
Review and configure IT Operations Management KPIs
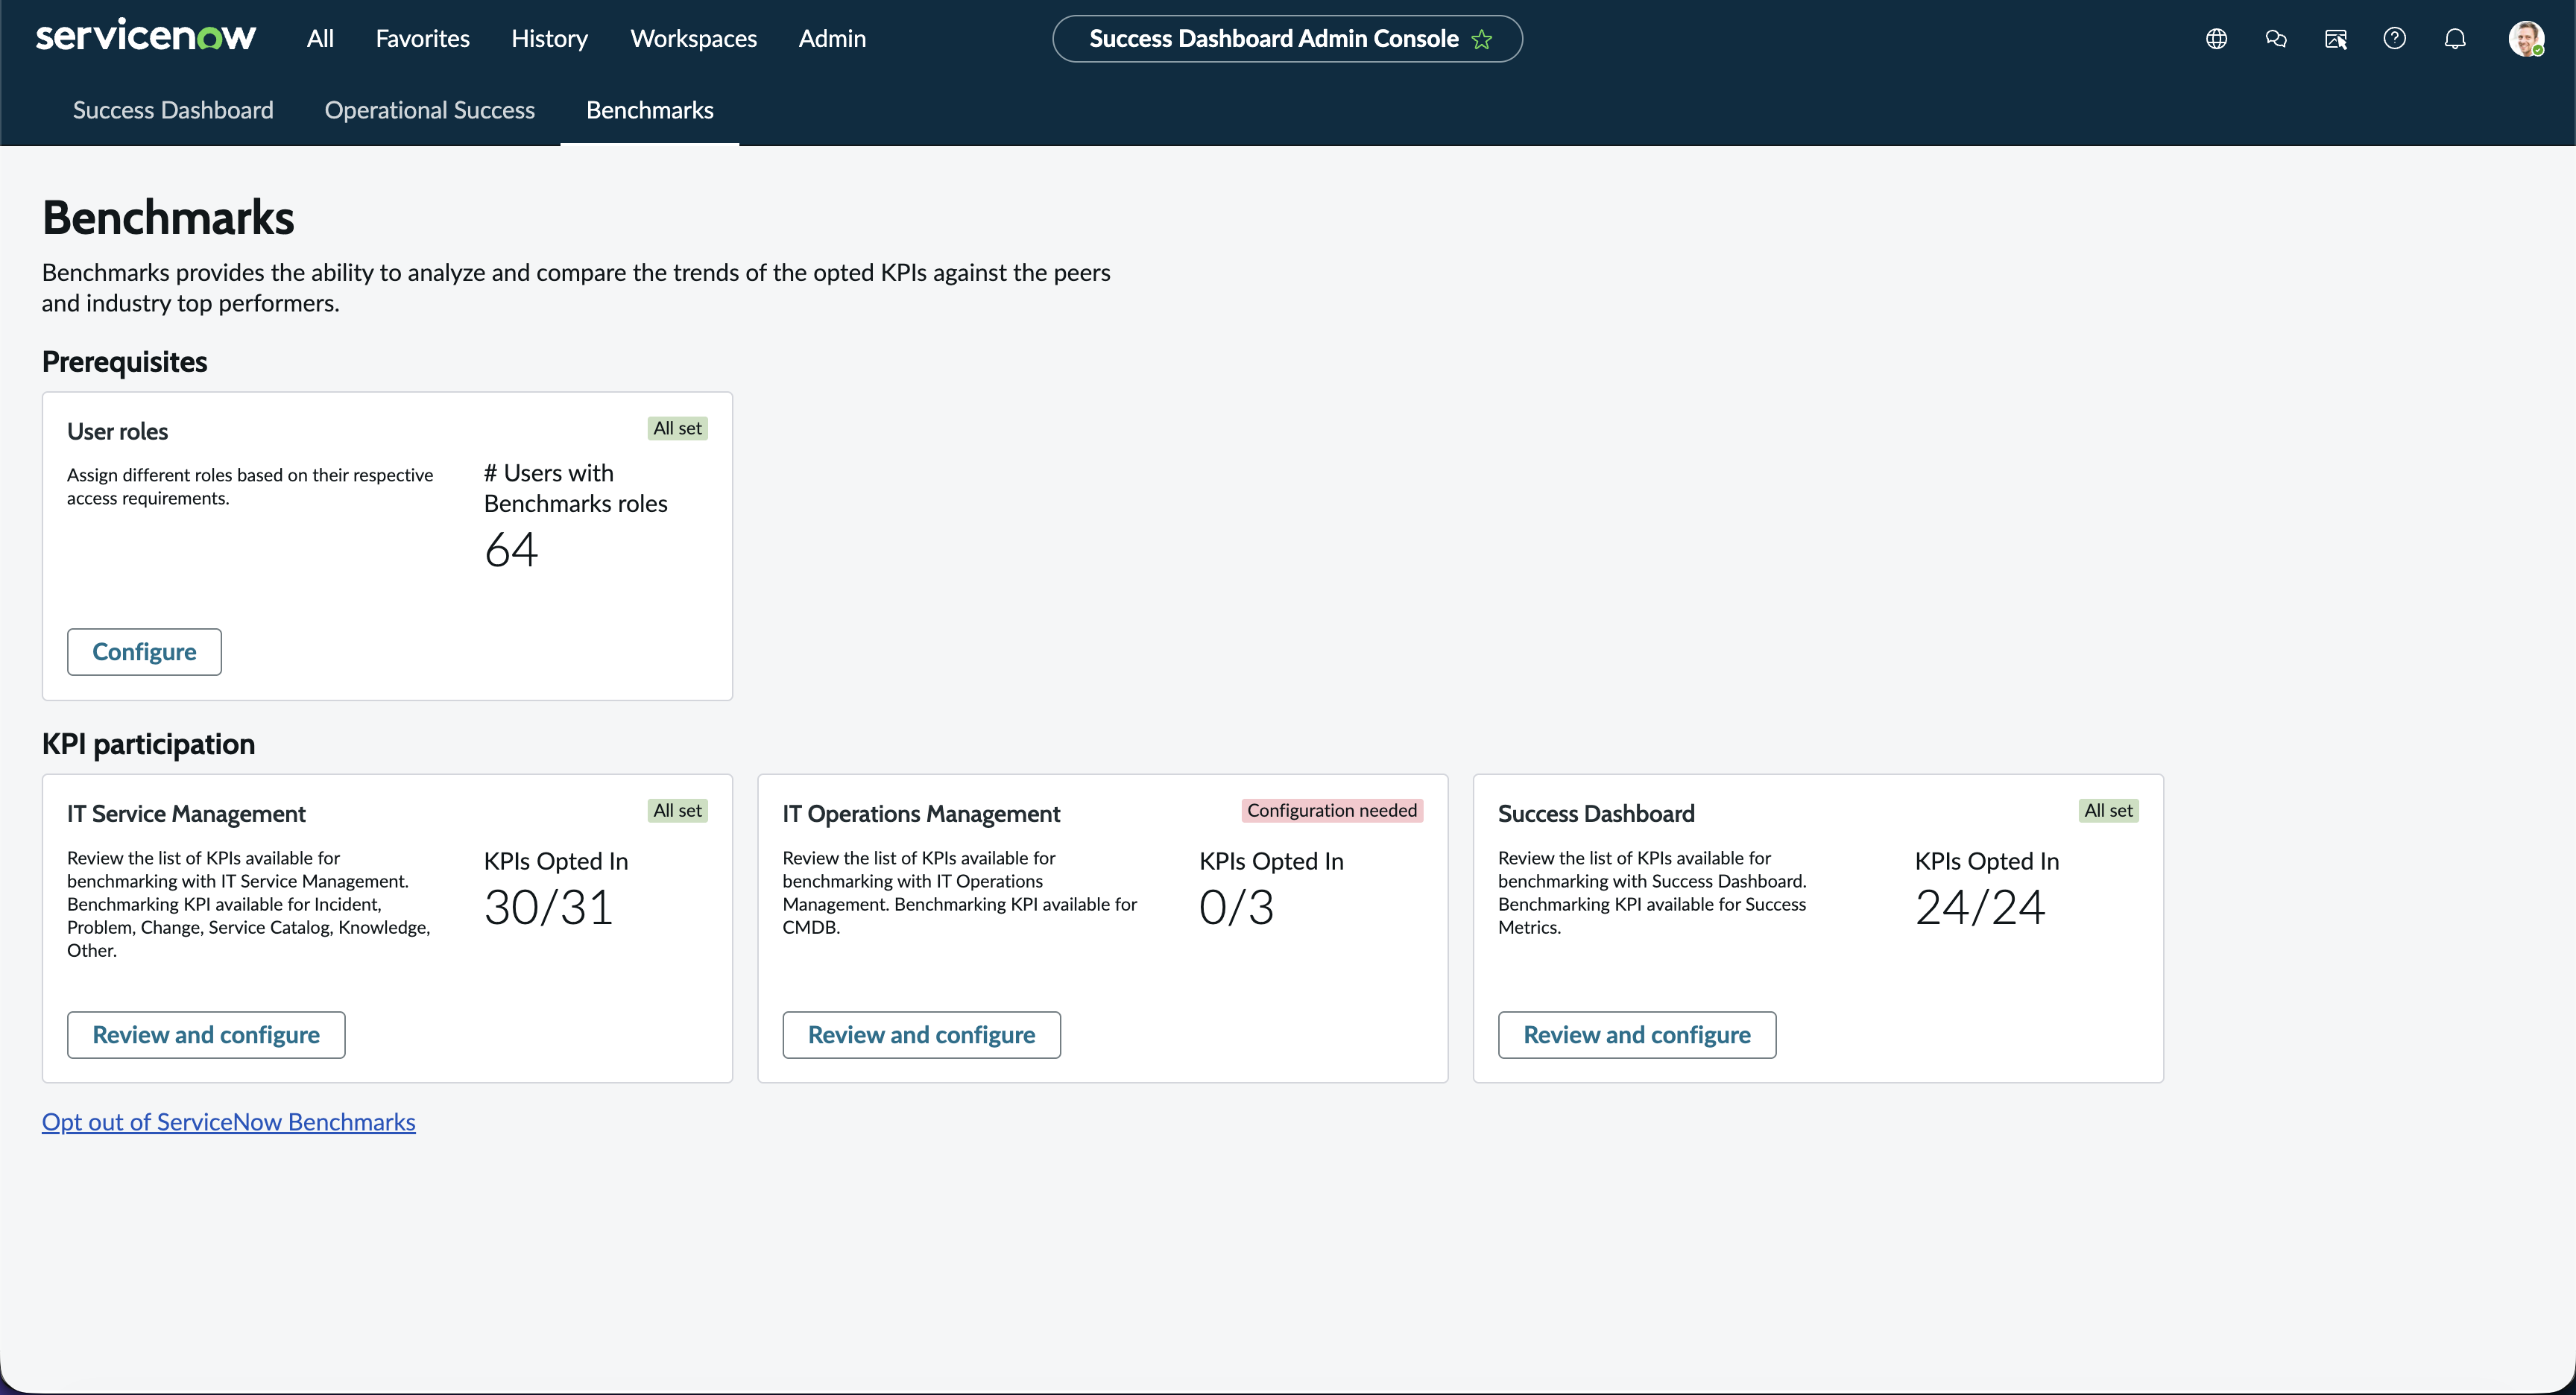pyautogui.click(x=921, y=1035)
